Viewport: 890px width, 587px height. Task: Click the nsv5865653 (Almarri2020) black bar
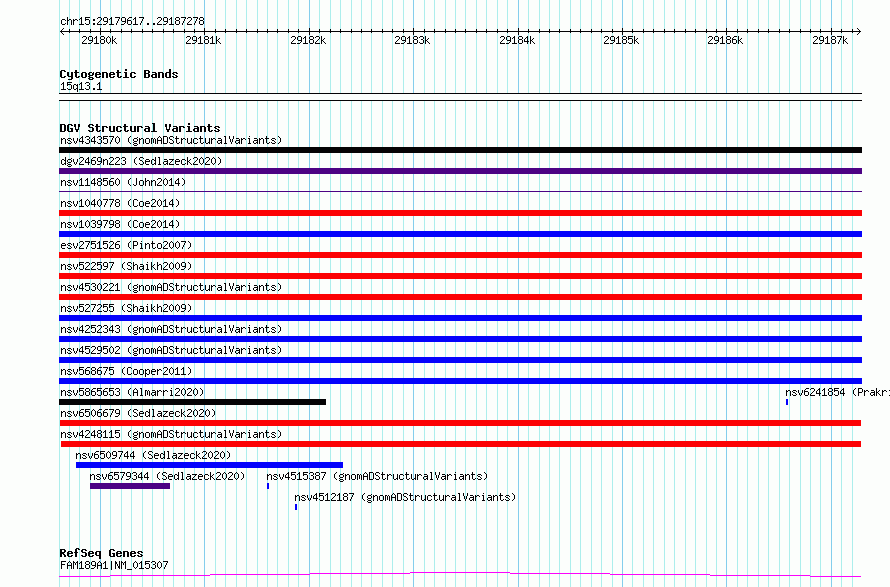click(x=192, y=402)
